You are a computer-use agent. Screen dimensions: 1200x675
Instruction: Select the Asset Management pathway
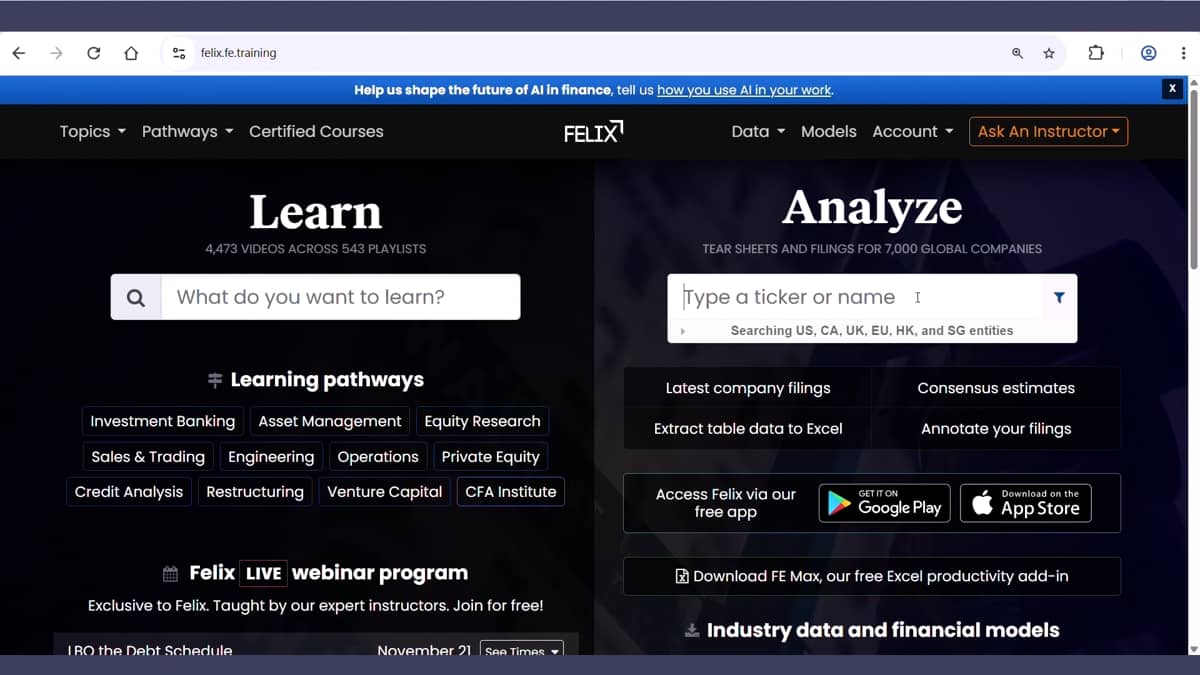[x=330, y=421]
